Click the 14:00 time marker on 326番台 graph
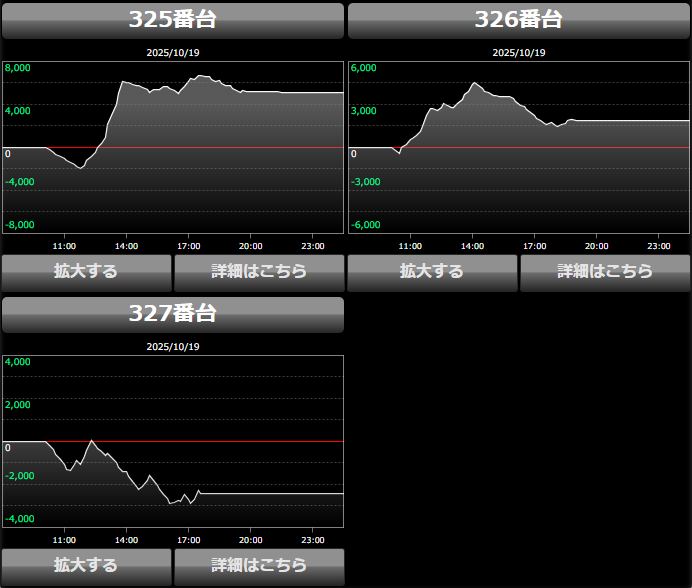The image size is (692, 588). coord(472,246)
